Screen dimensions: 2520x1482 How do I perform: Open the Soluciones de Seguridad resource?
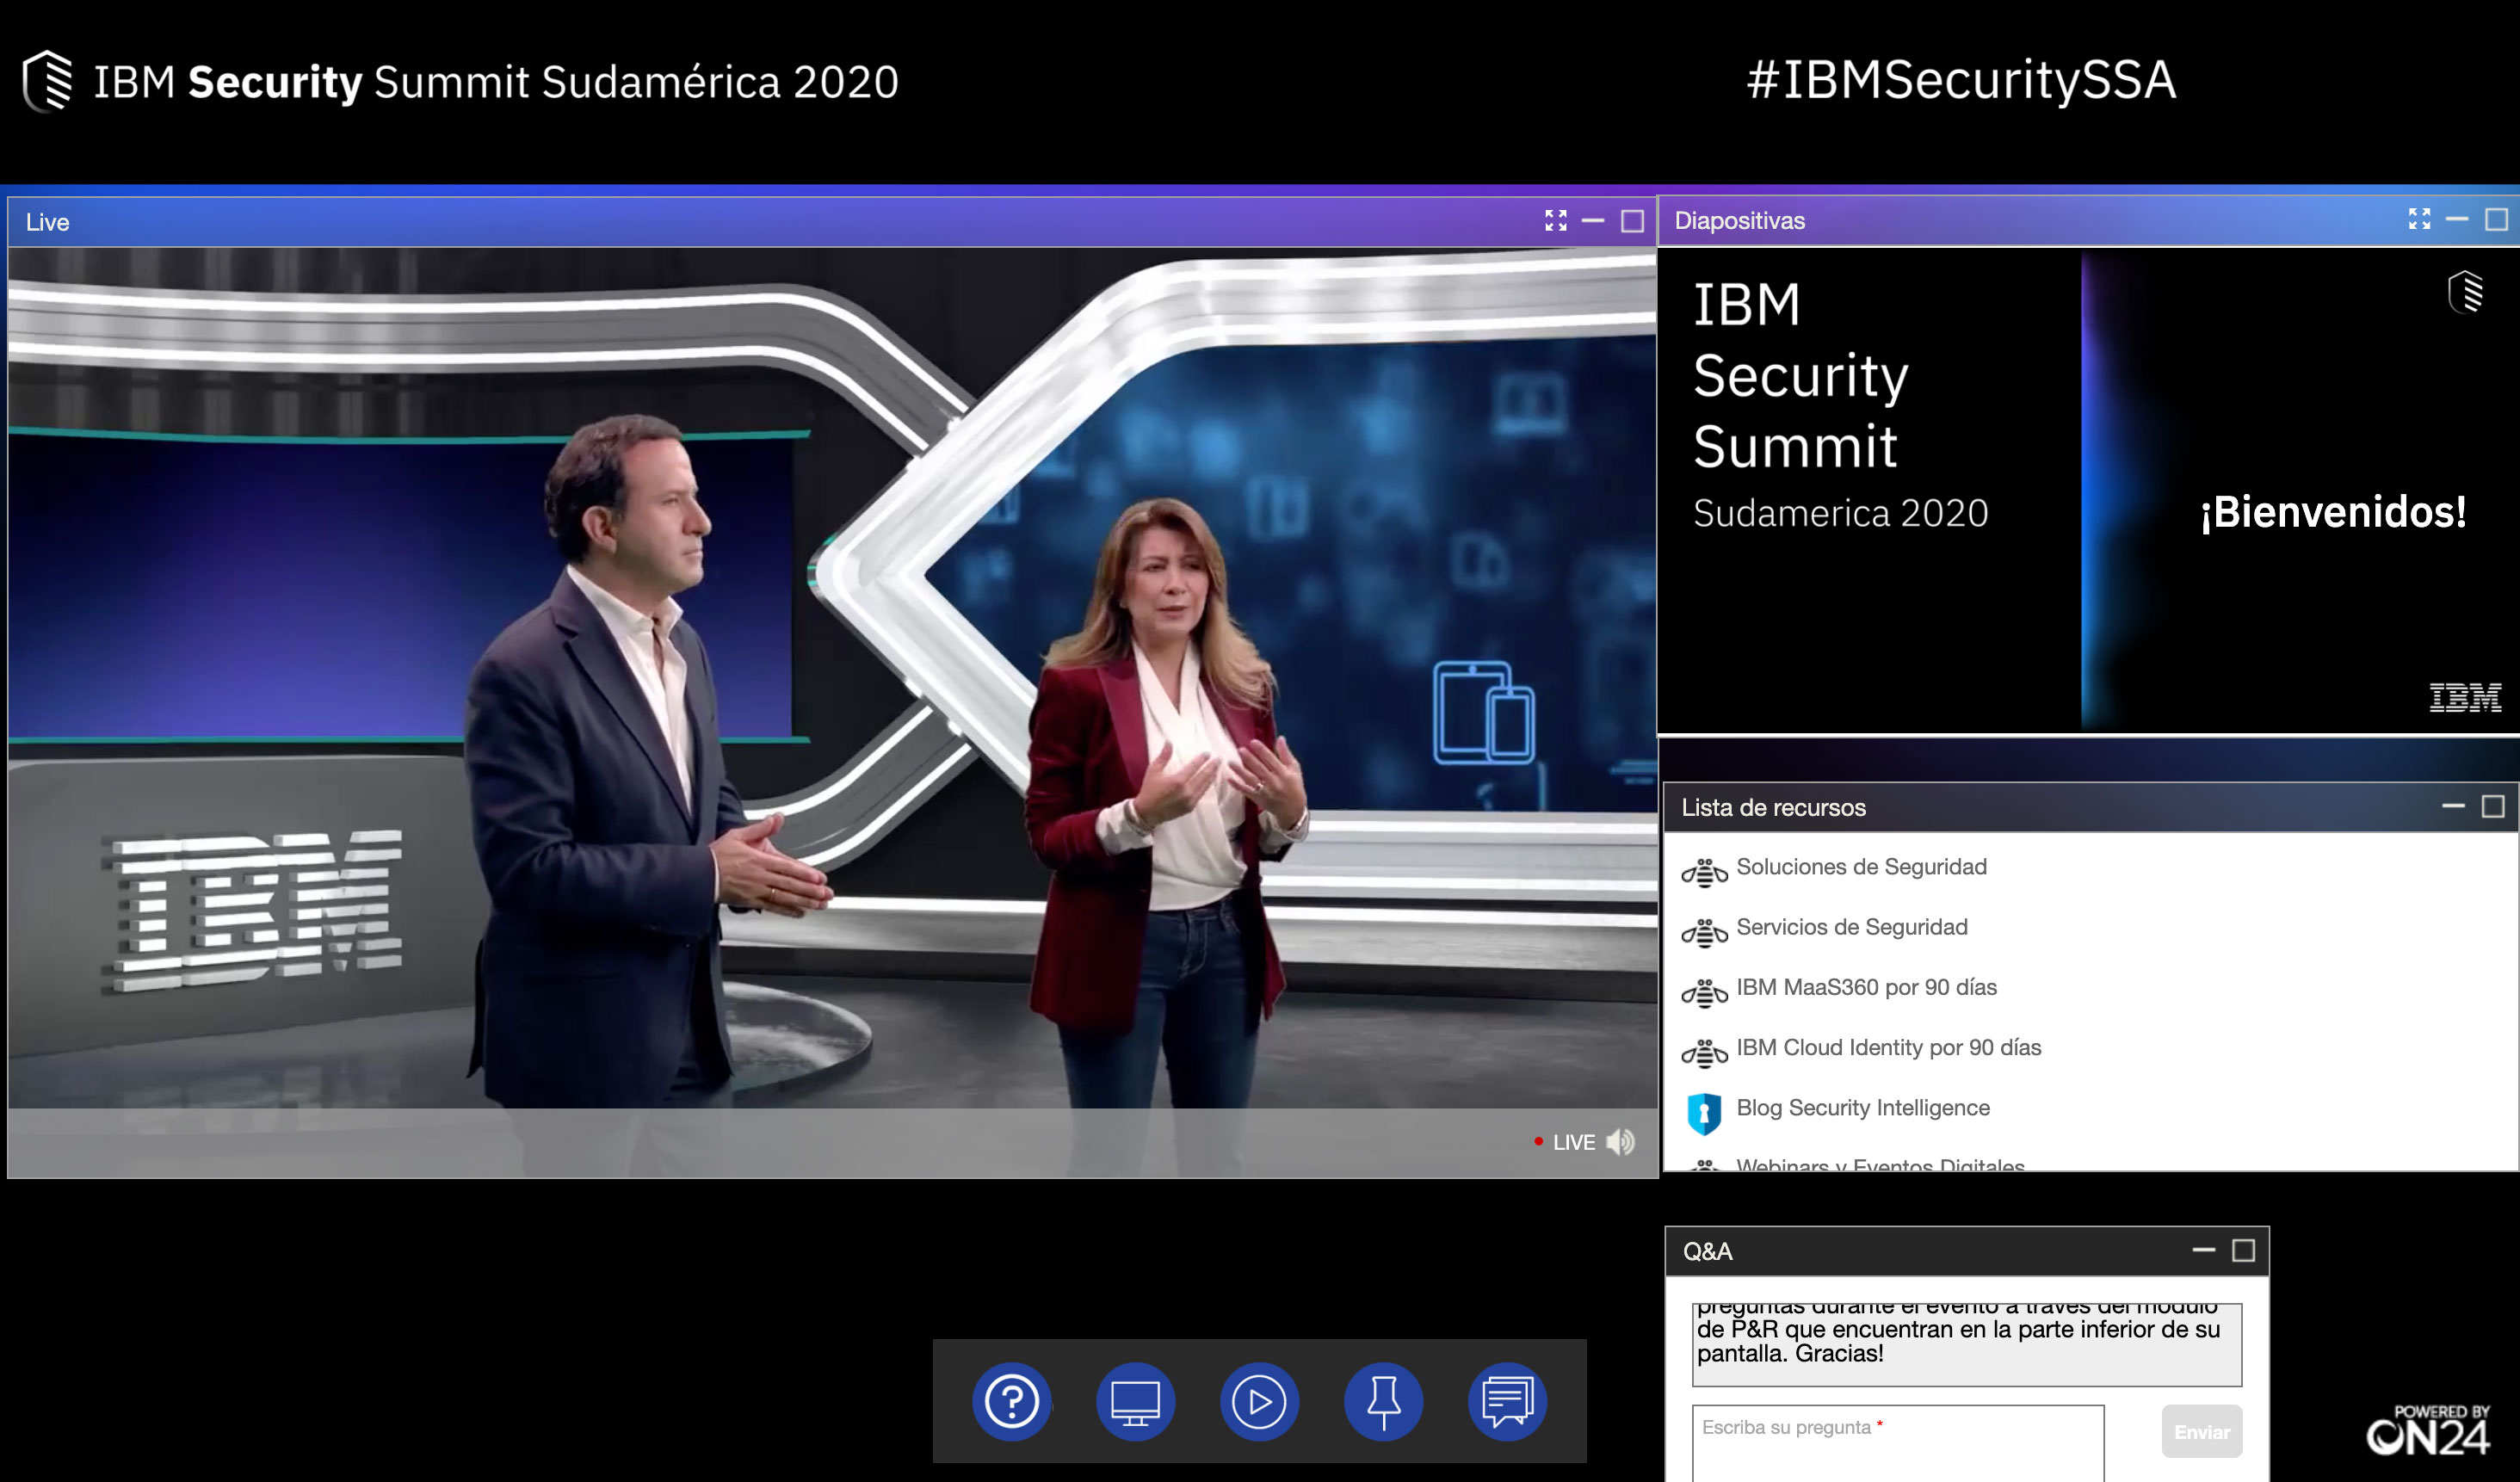(1860, 867)
